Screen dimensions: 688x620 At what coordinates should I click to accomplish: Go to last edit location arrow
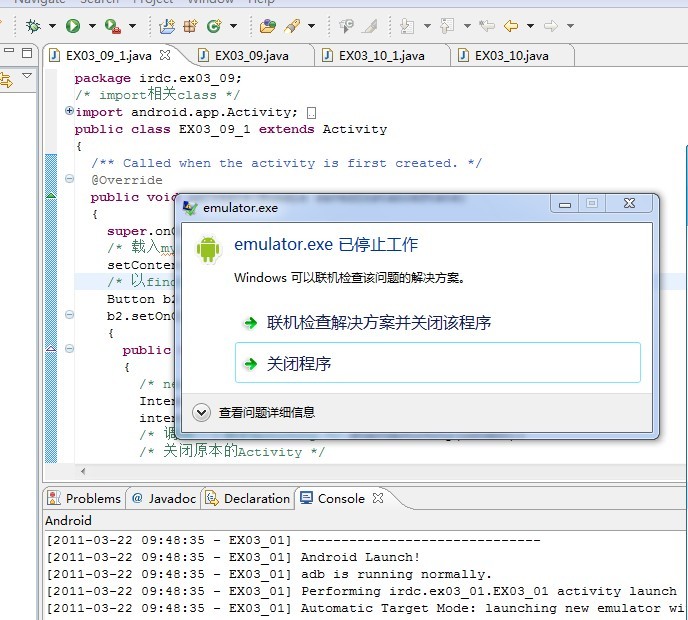point(487,26)
